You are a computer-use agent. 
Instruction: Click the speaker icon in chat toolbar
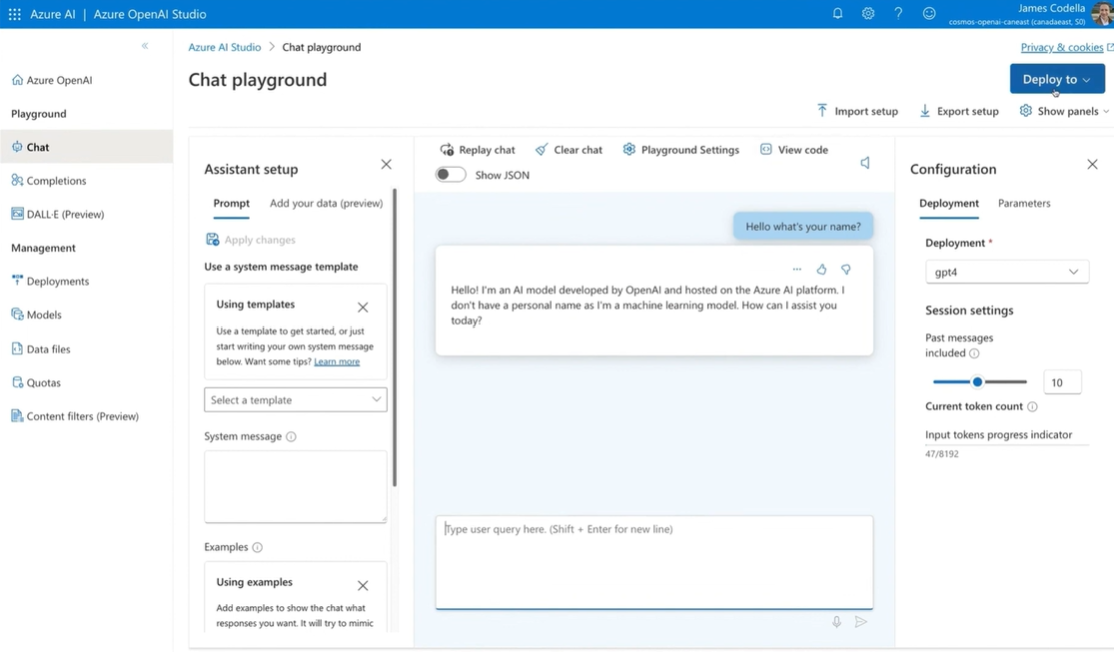tap(865, 163)
